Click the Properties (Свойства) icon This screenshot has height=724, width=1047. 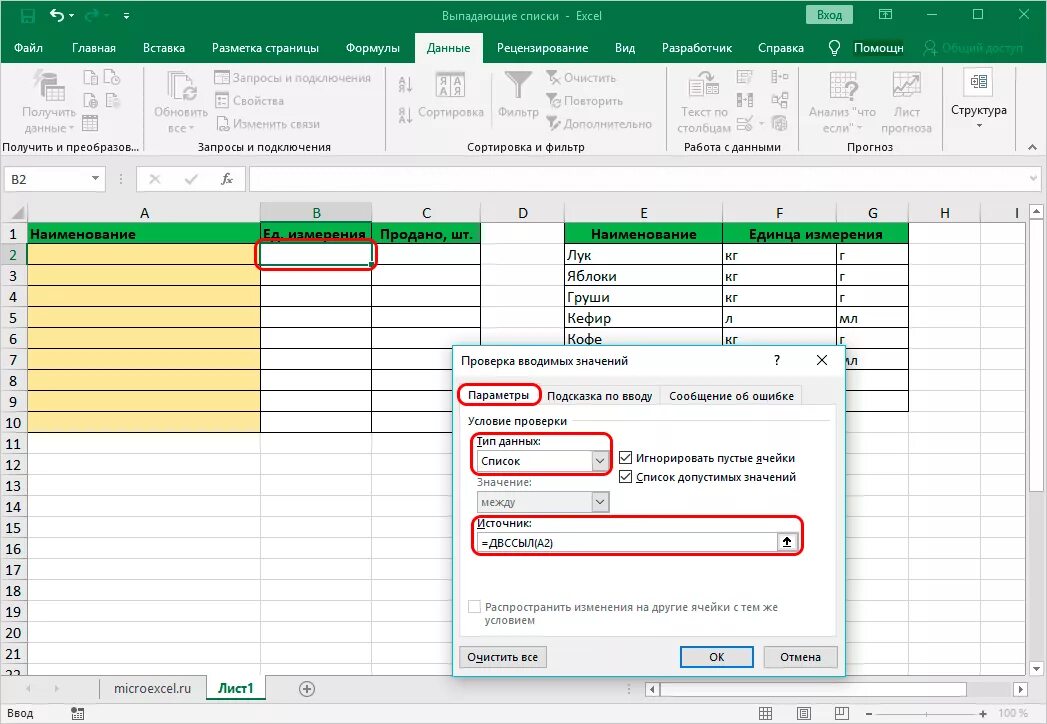click(222, 101)
